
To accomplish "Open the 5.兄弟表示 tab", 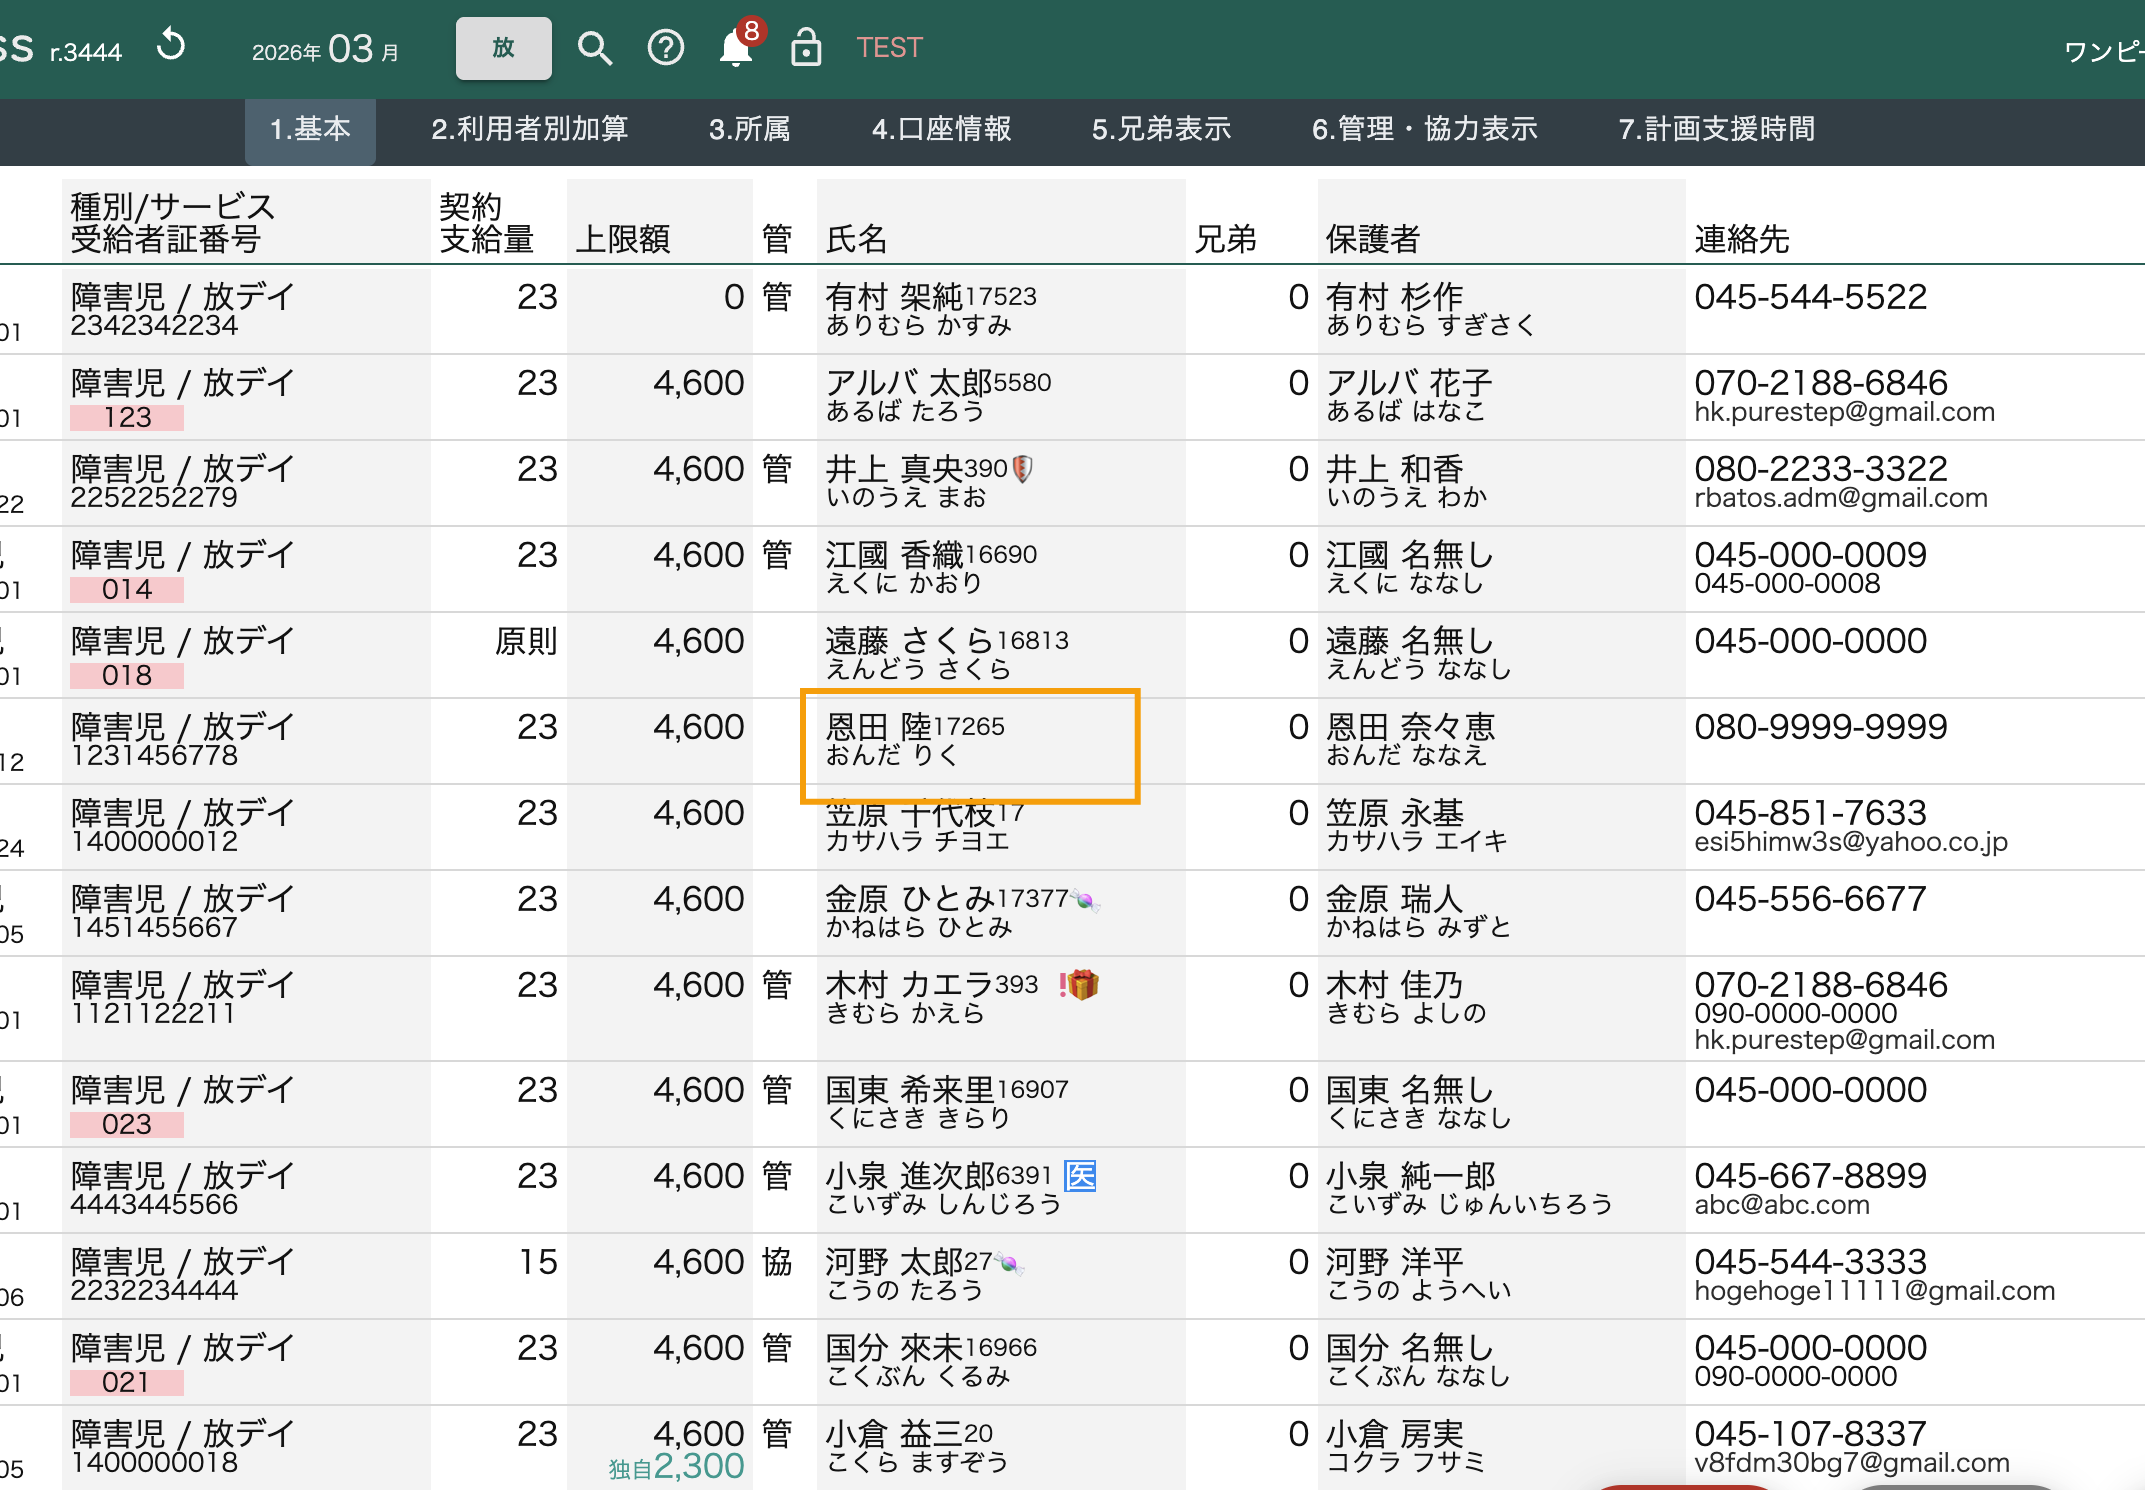I will click(1161, 129).
